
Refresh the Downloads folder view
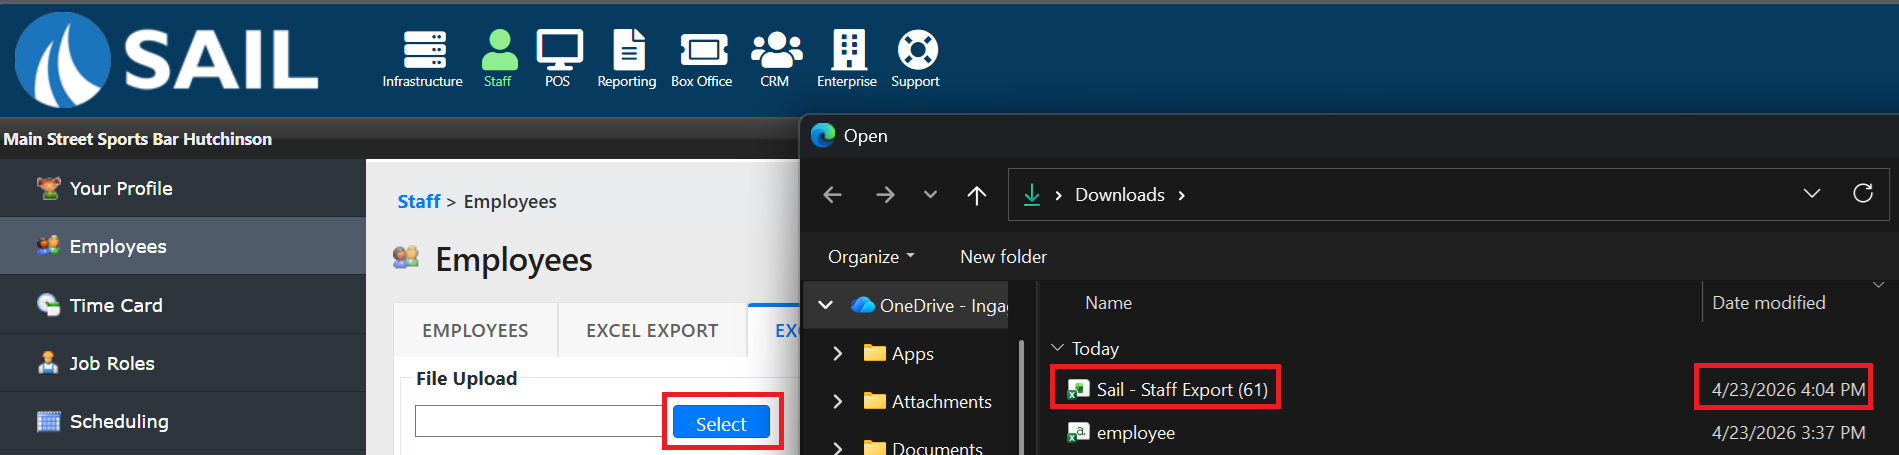[x=1862, y=194]
